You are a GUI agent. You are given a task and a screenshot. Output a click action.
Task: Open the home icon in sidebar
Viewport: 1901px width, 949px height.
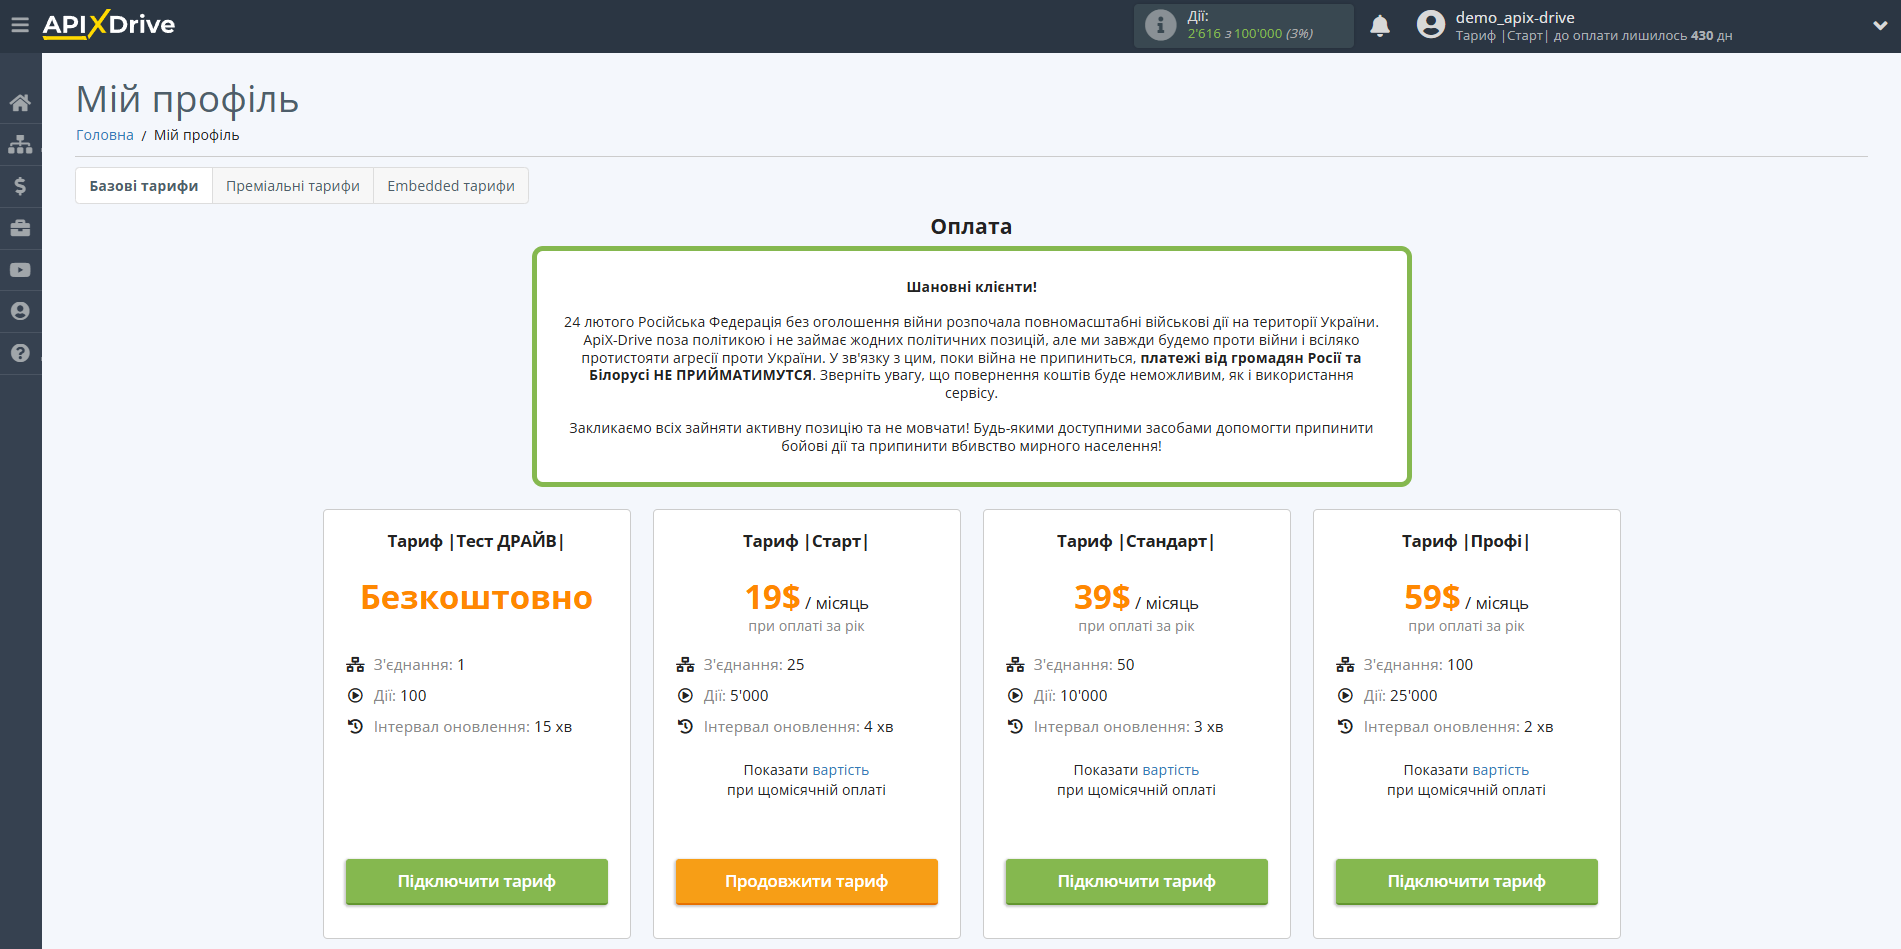(20, 103)
